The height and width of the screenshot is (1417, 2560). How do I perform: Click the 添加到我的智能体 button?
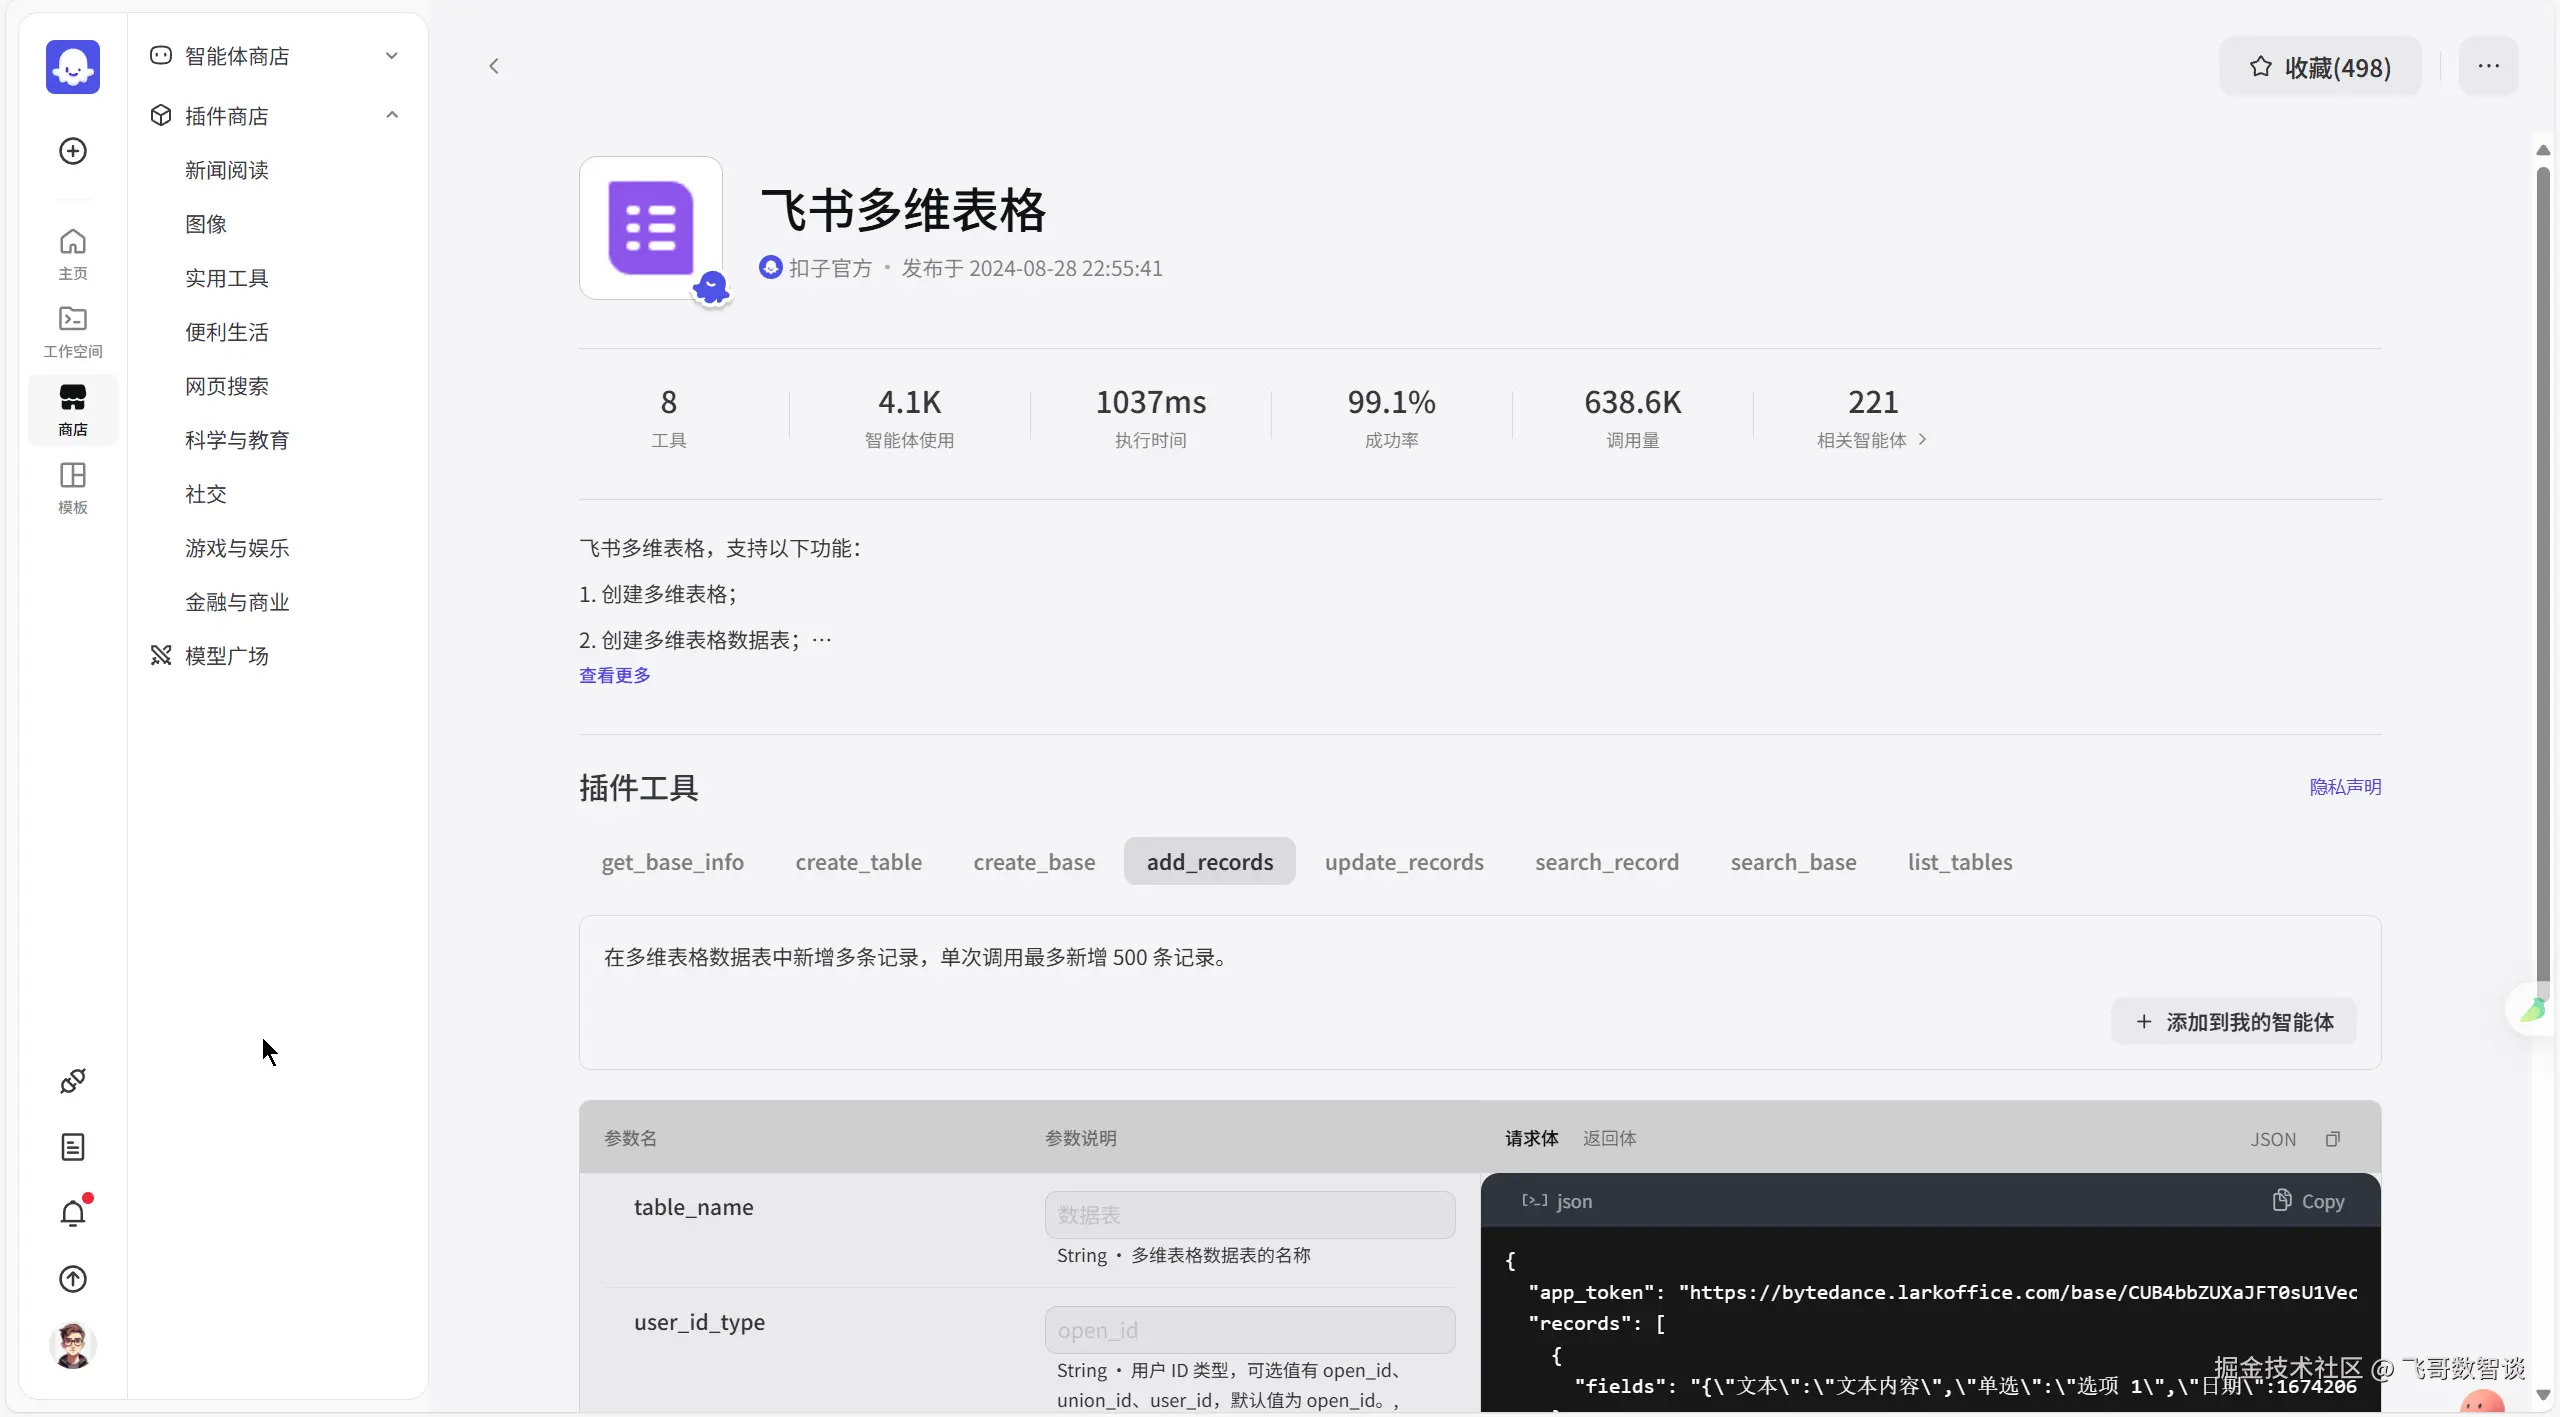pos(2234,1022)
